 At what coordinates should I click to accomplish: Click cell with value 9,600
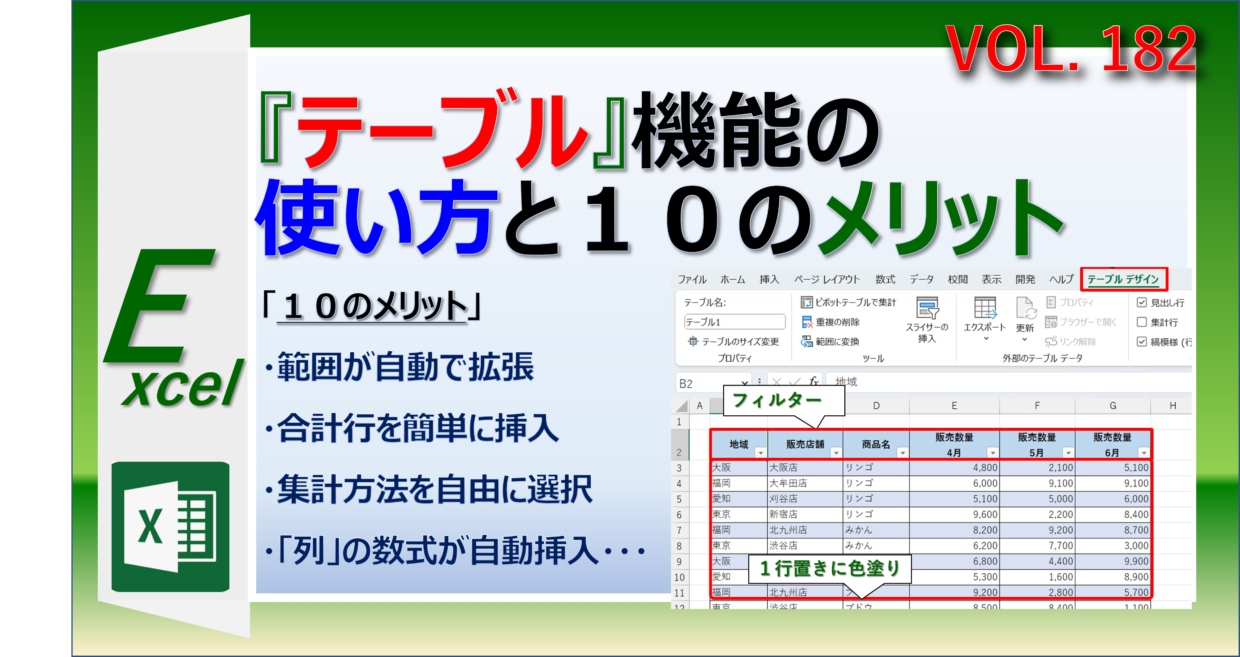(x=955, y=514)
